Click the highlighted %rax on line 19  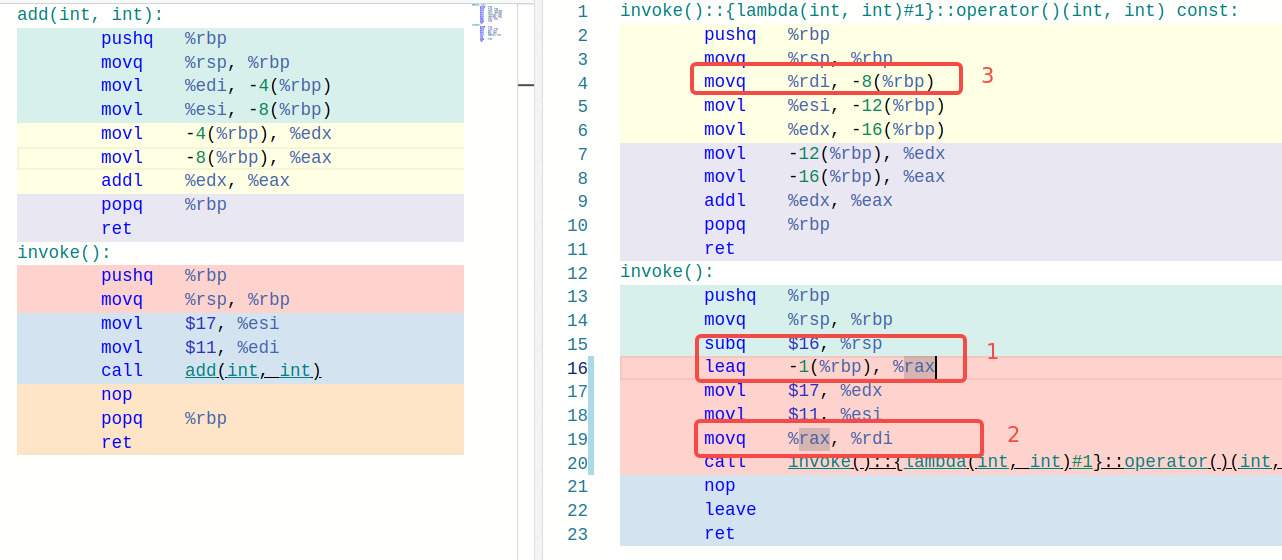tap(813, 438)
